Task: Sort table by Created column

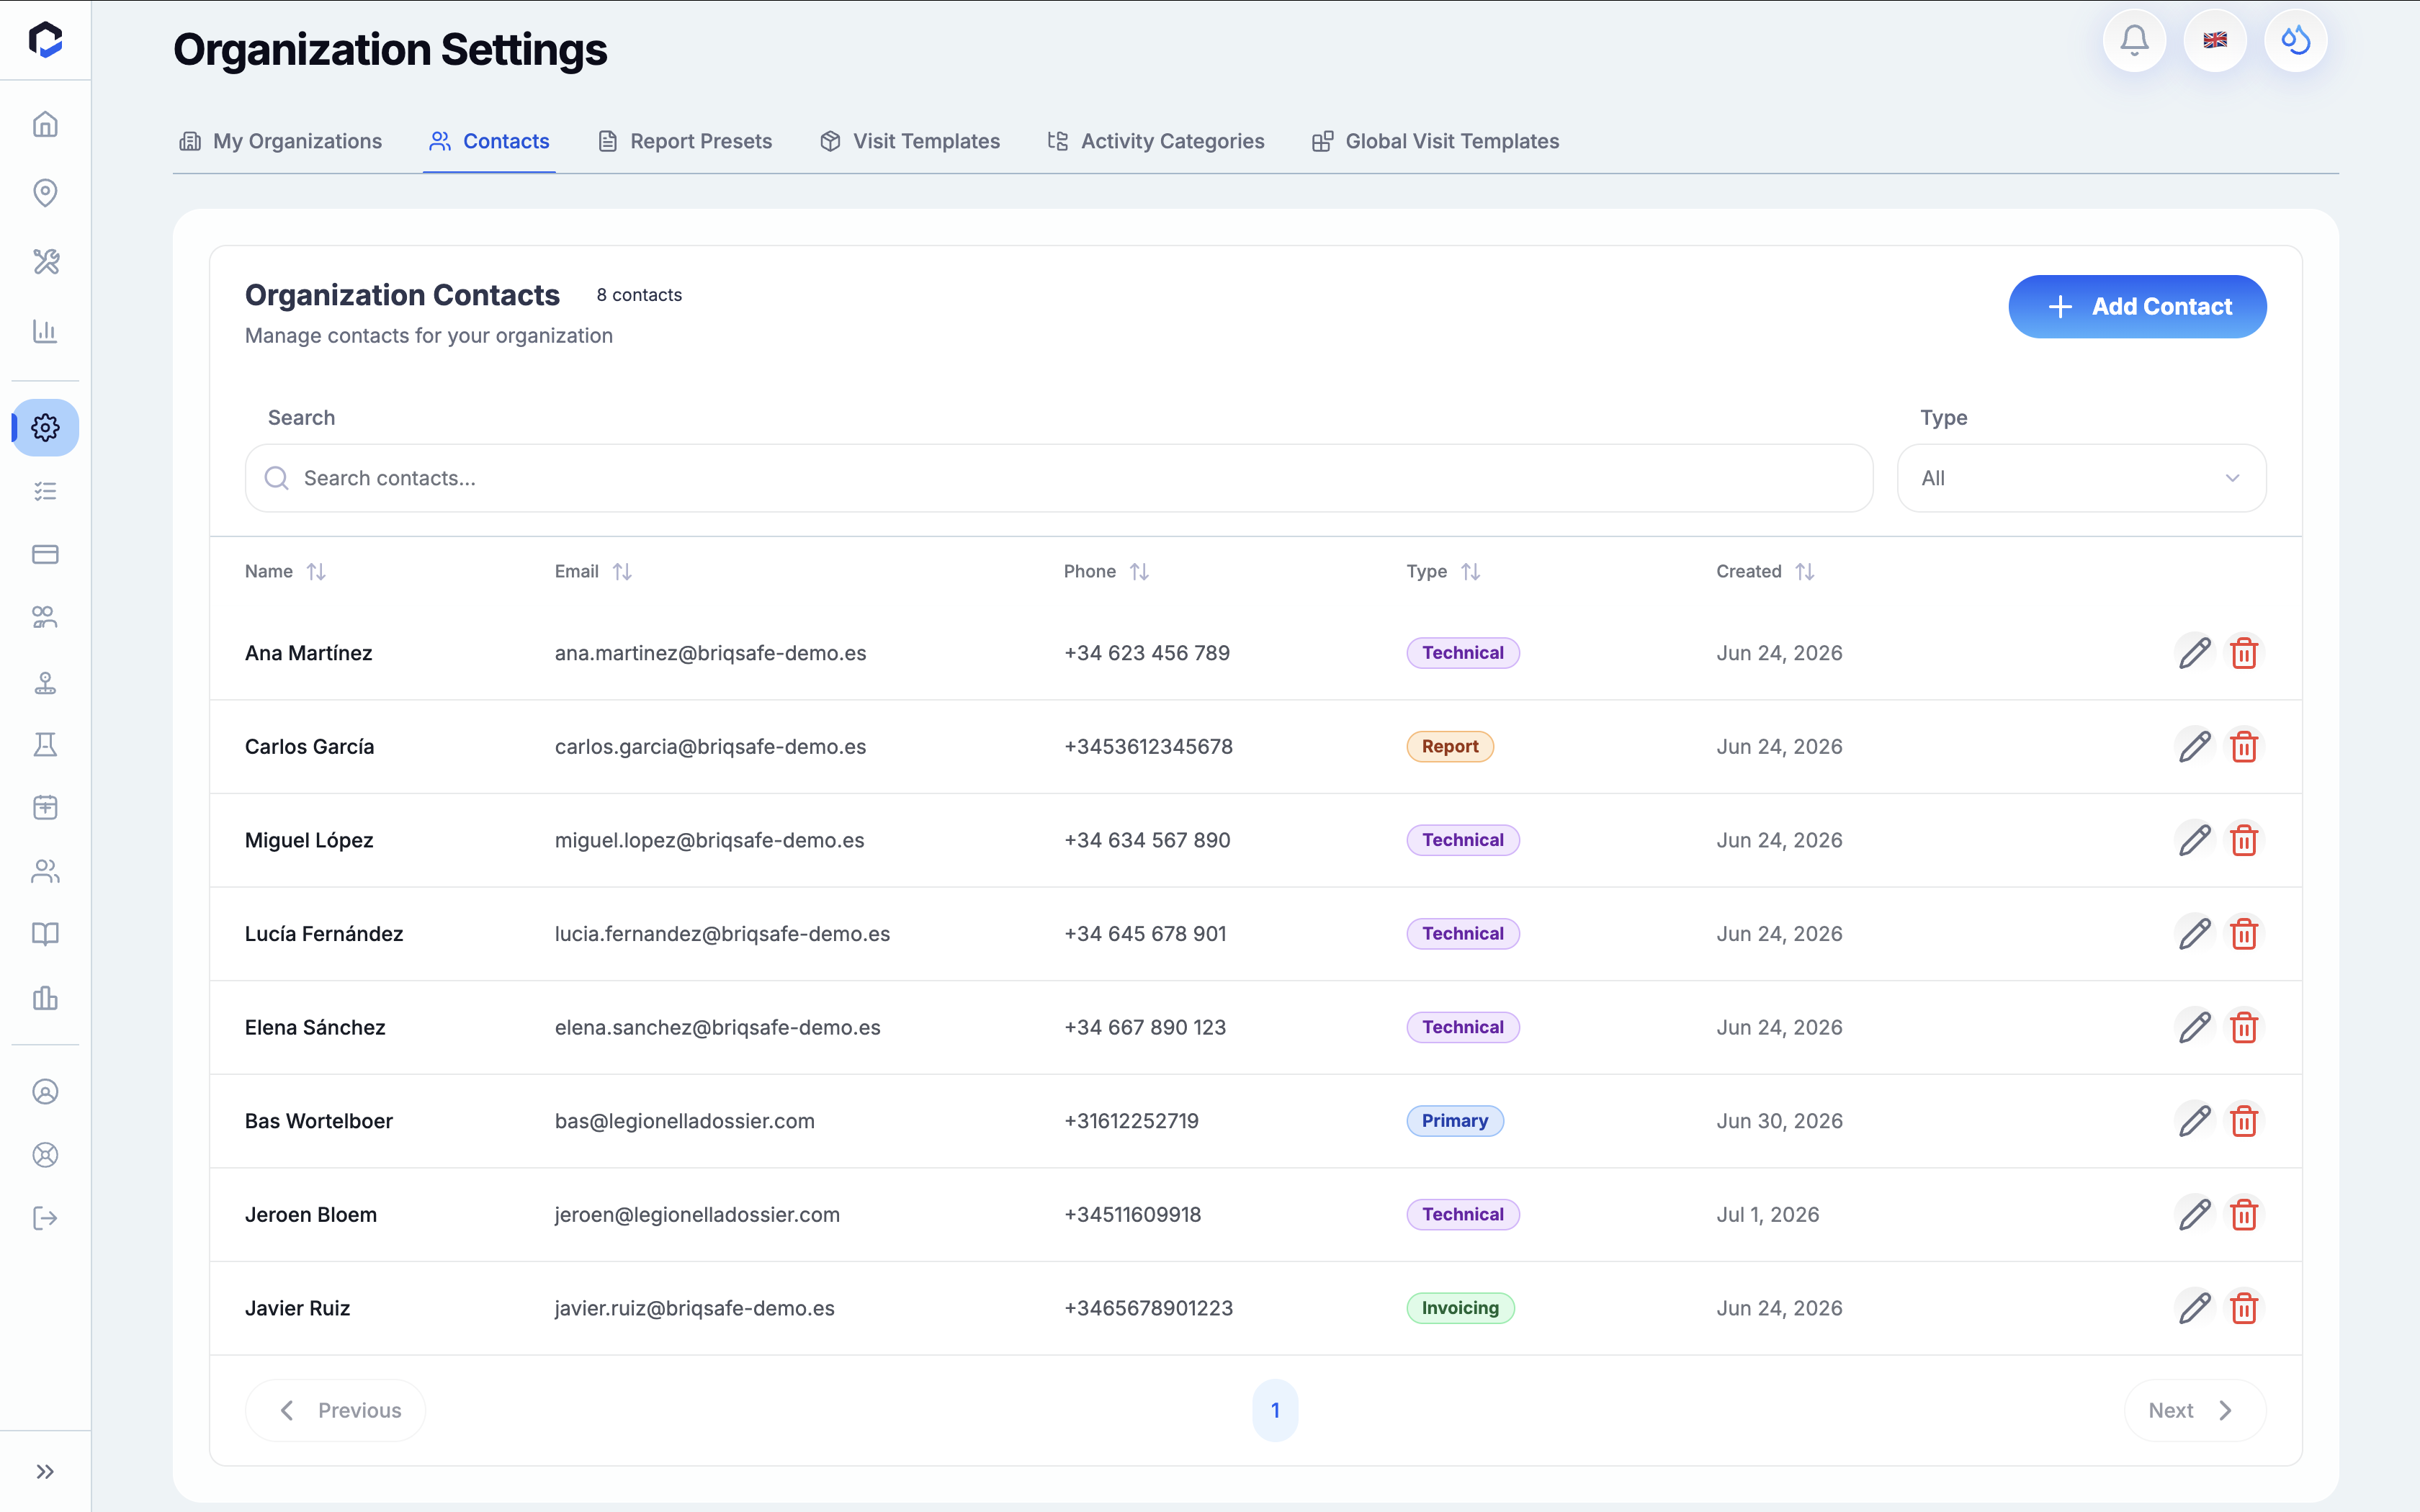Action: [x=1804, y=571]
